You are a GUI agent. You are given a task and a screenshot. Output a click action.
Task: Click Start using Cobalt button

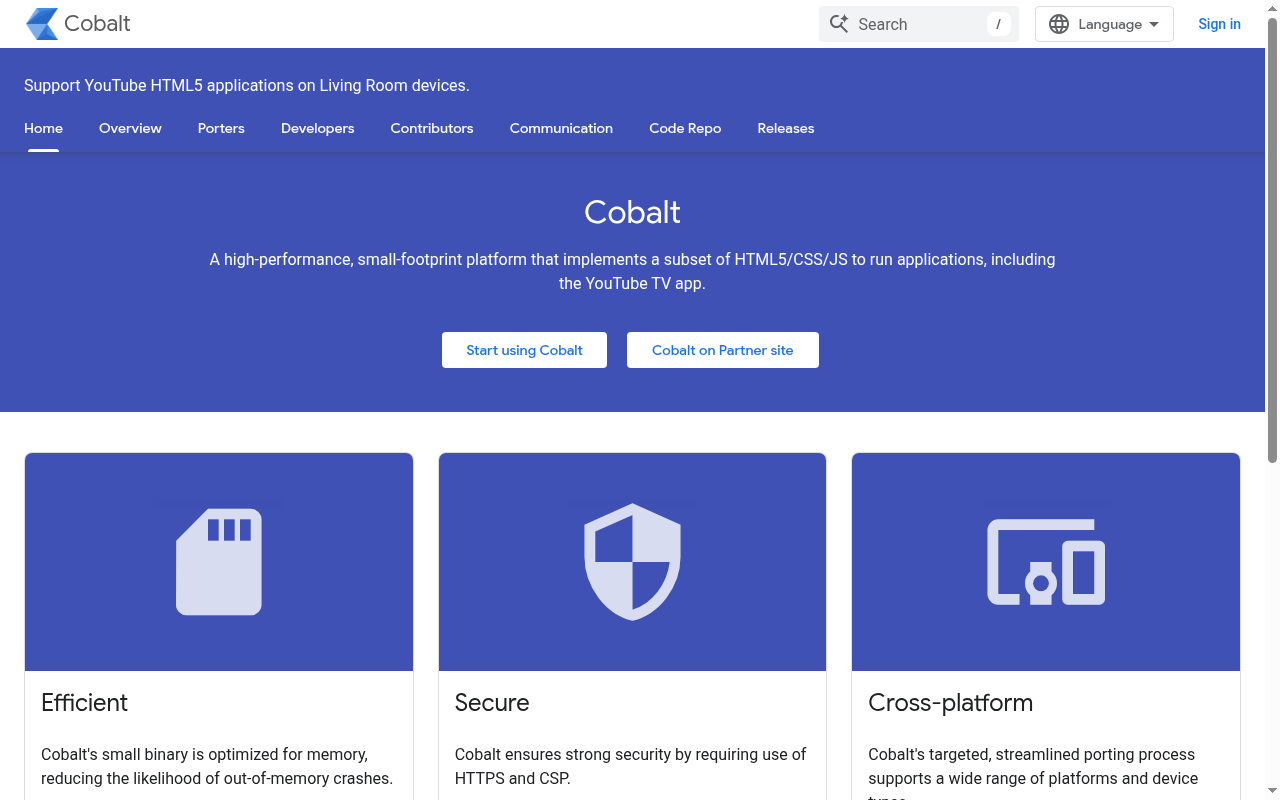tap(524, 350)
